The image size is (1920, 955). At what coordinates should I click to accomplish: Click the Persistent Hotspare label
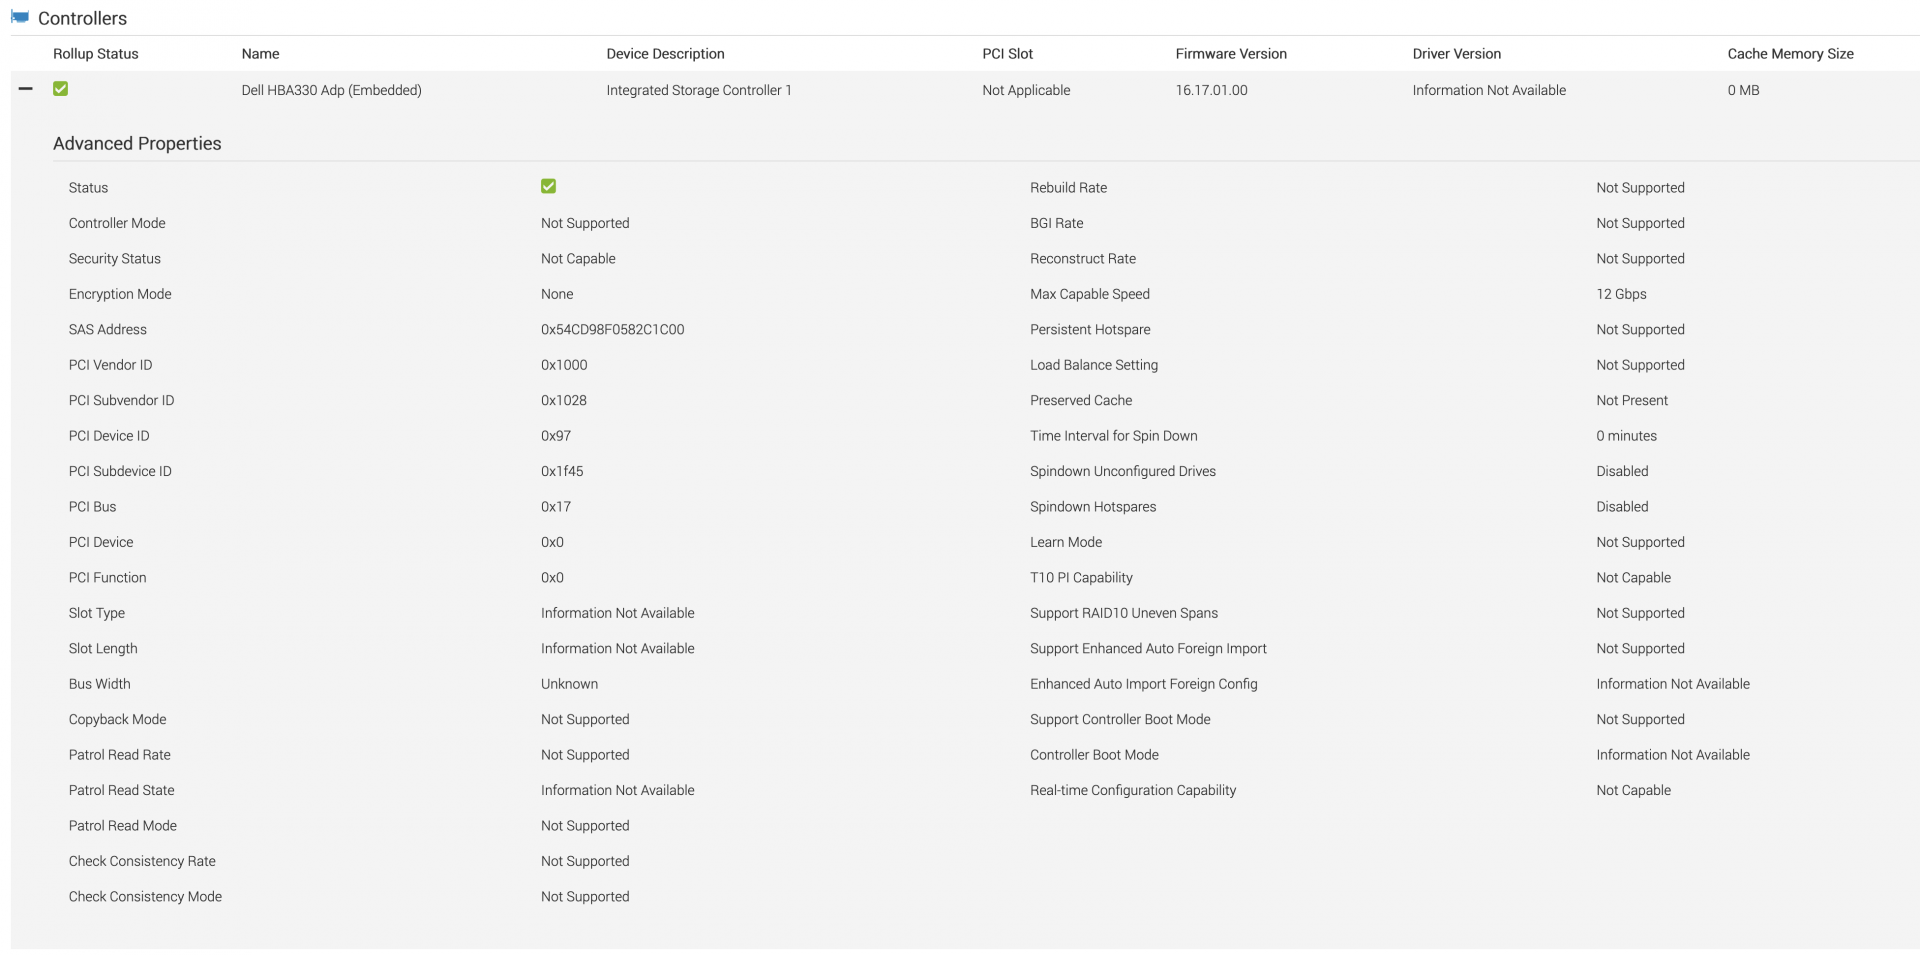pos(1090,329)
